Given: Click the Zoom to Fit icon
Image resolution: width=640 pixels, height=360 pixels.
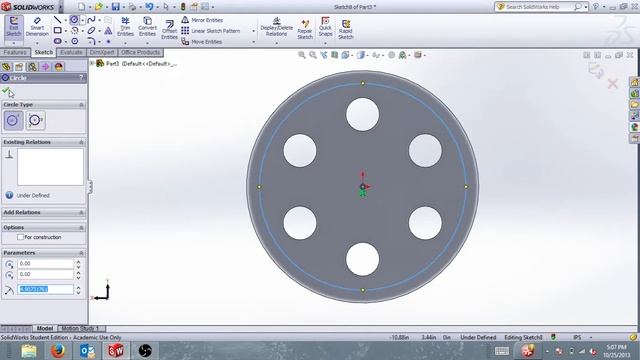Looking at the screenshot, I should [302, 55].
